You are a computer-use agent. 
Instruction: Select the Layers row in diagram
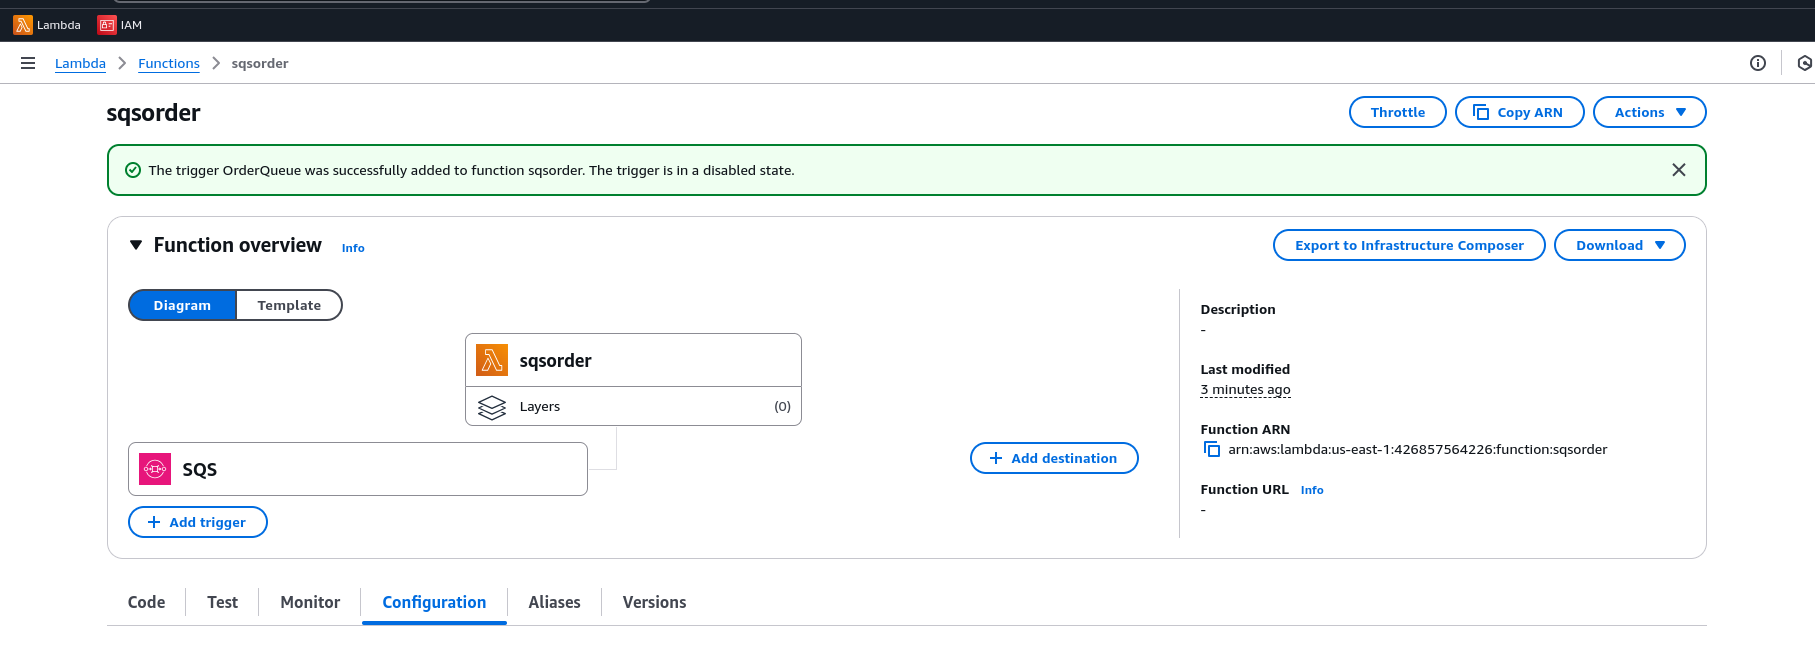point(633,406)
